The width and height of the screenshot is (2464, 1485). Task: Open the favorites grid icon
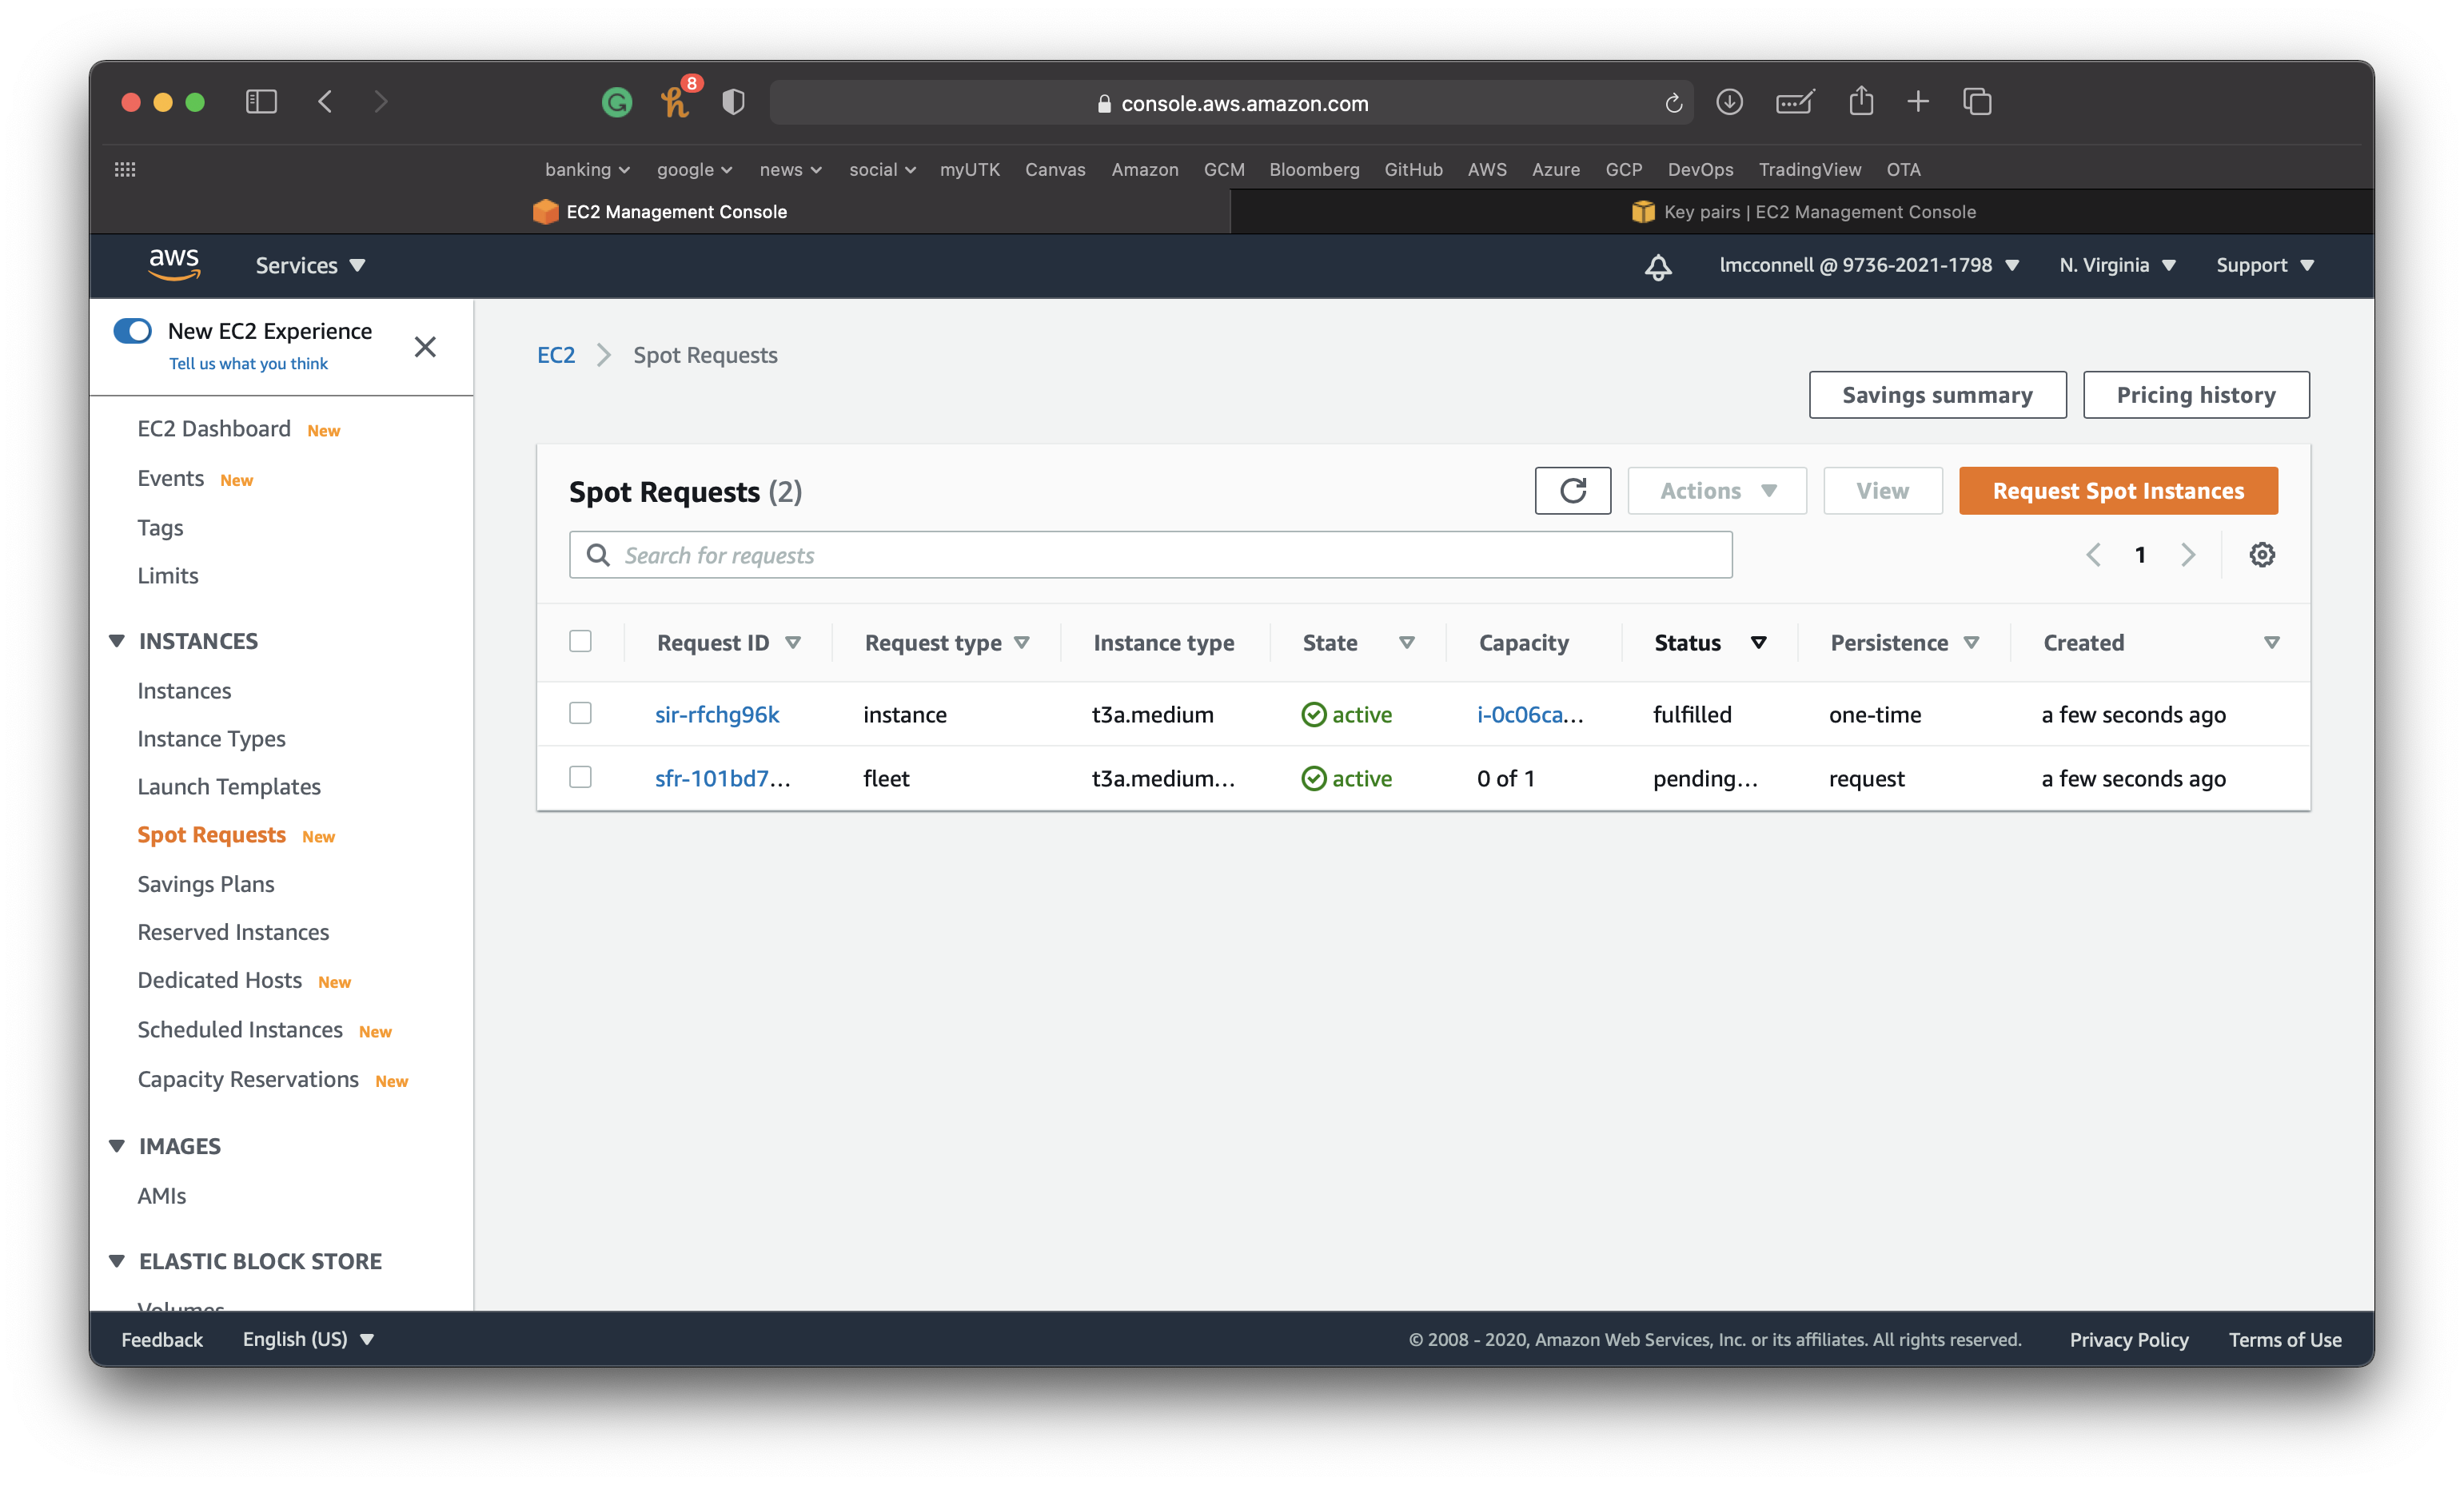(x=125, y=169)
